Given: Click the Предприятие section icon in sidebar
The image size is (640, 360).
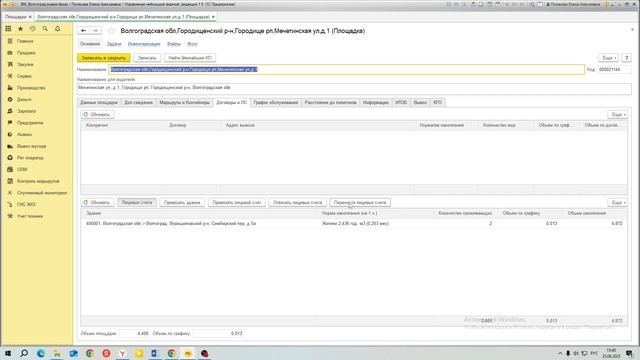Looking at the screenshot, I should coord(10,122).
